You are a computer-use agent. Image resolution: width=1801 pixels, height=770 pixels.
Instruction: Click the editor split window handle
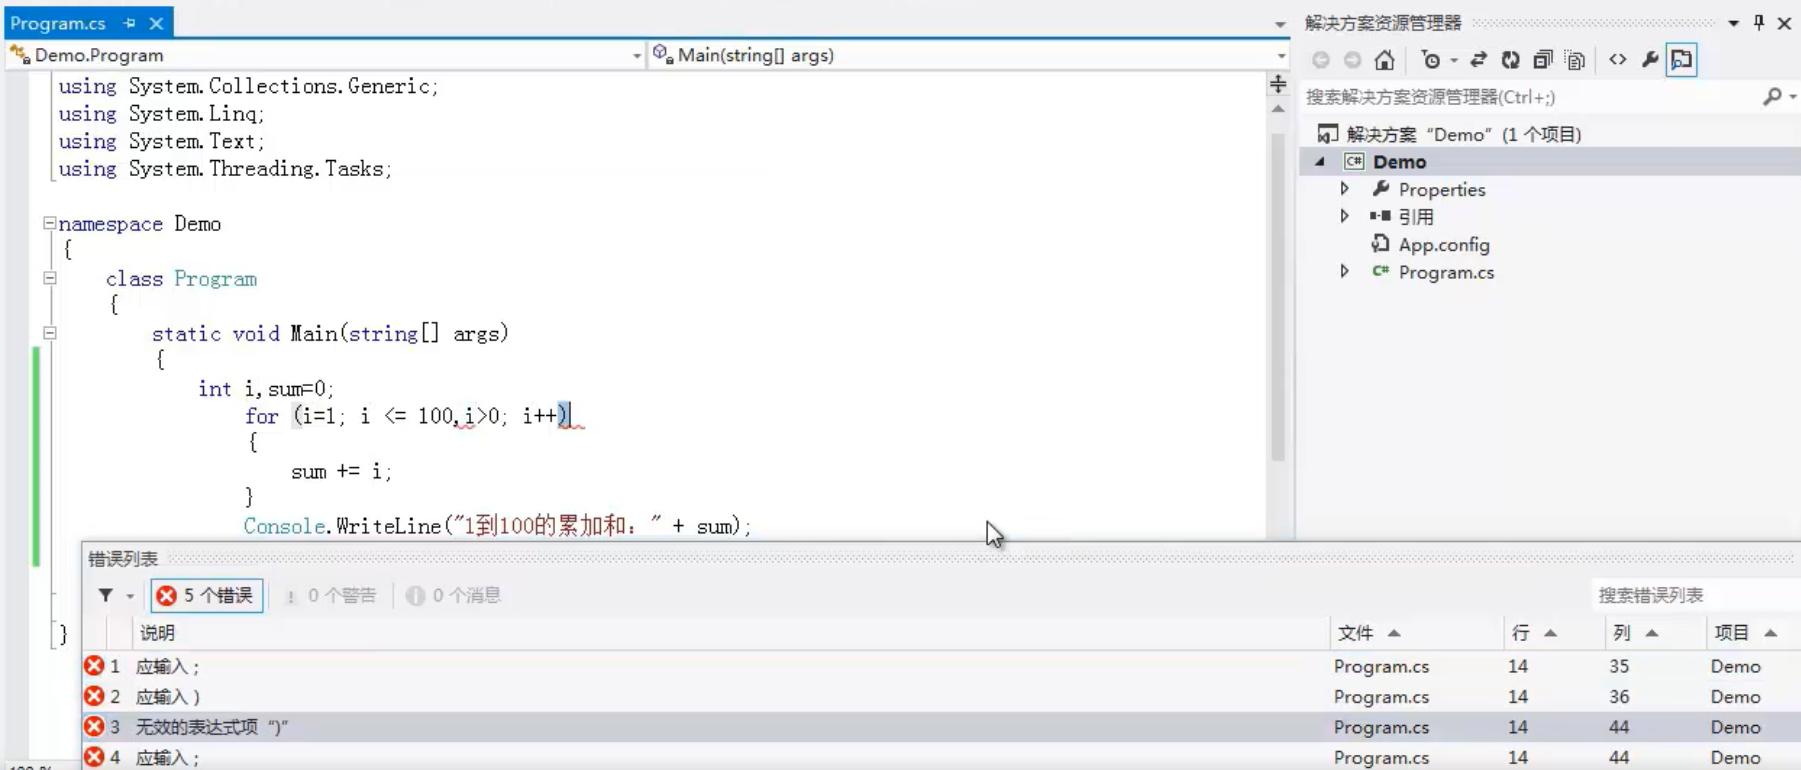pyautogui.click(x=1278, y=83)
